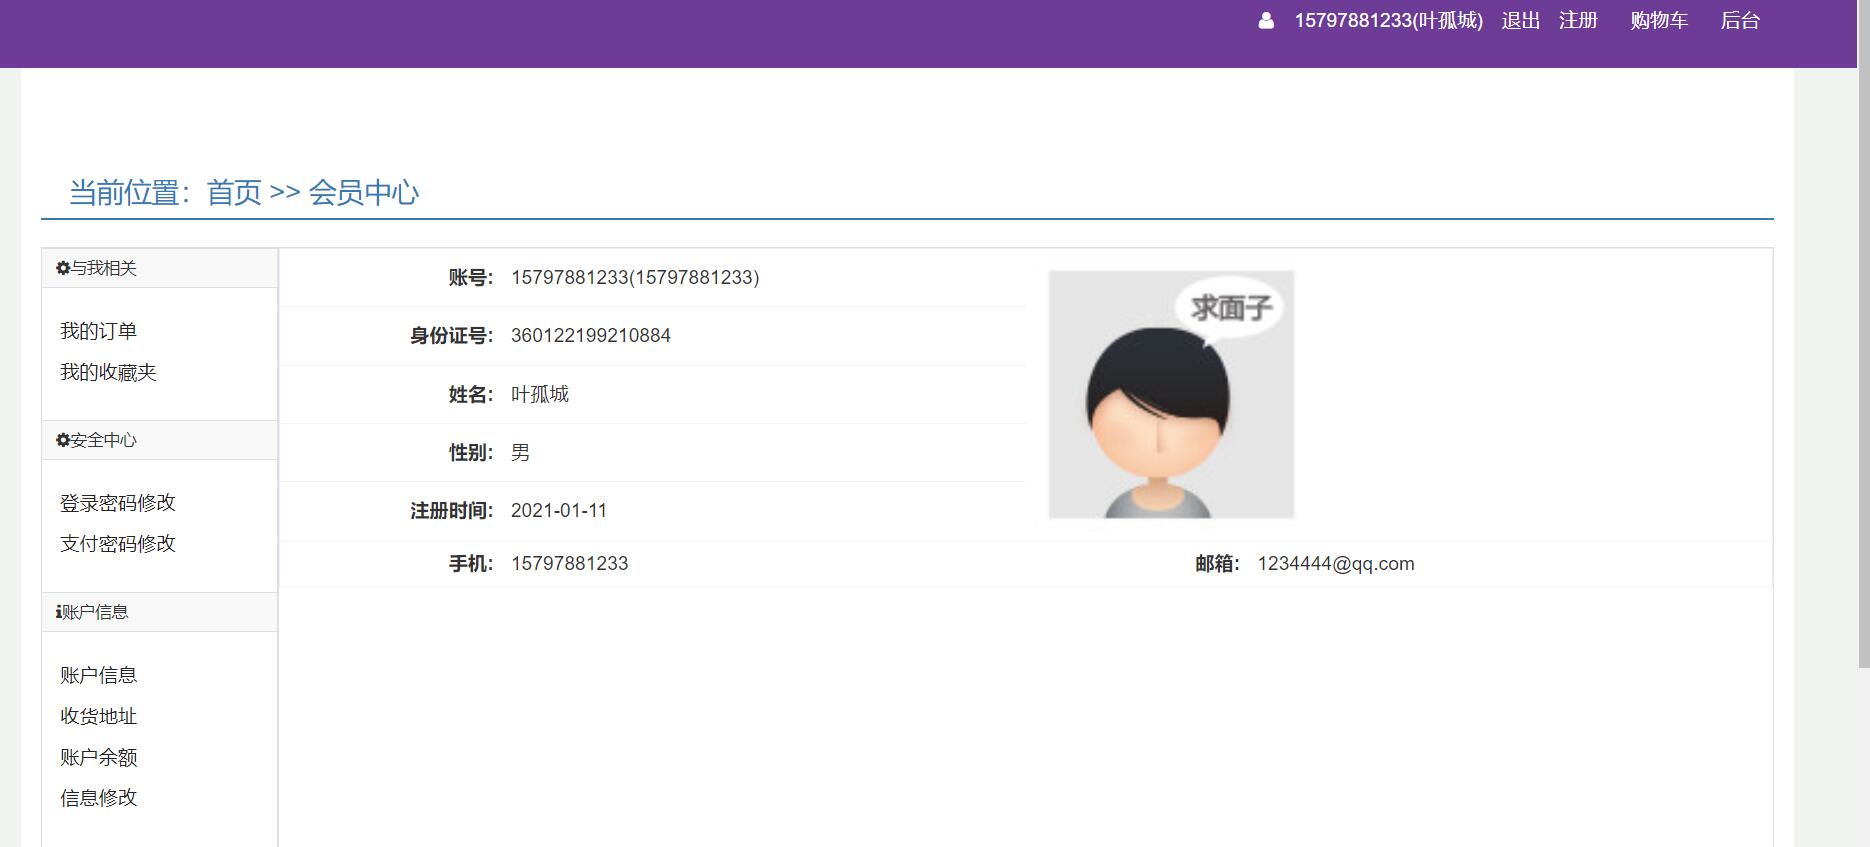Click the name value 叶孤城 in profile
1870x847 pixels.
click(x=540, y=394)
